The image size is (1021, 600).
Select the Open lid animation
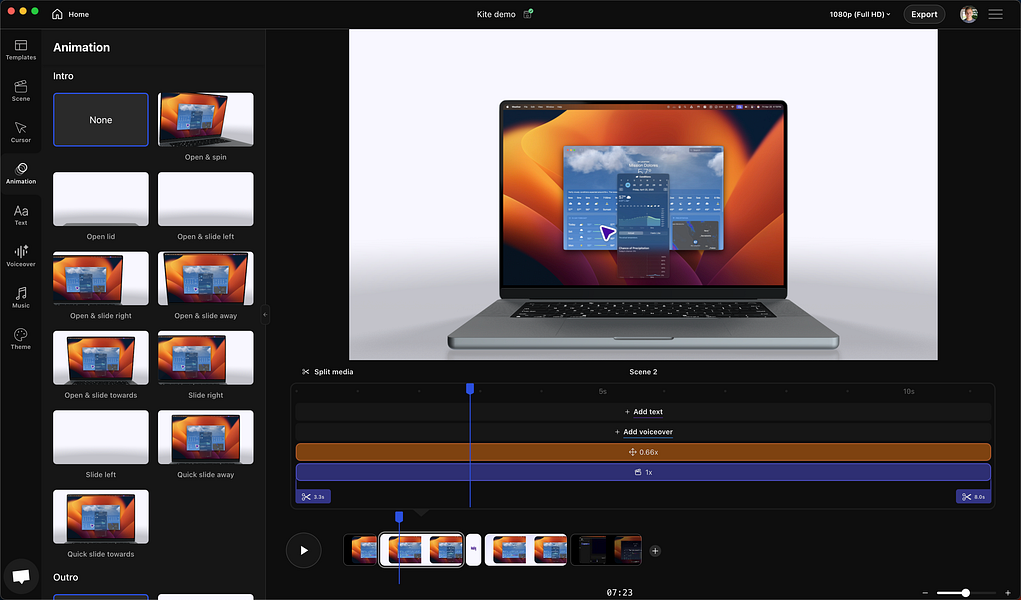click(101, 199)
